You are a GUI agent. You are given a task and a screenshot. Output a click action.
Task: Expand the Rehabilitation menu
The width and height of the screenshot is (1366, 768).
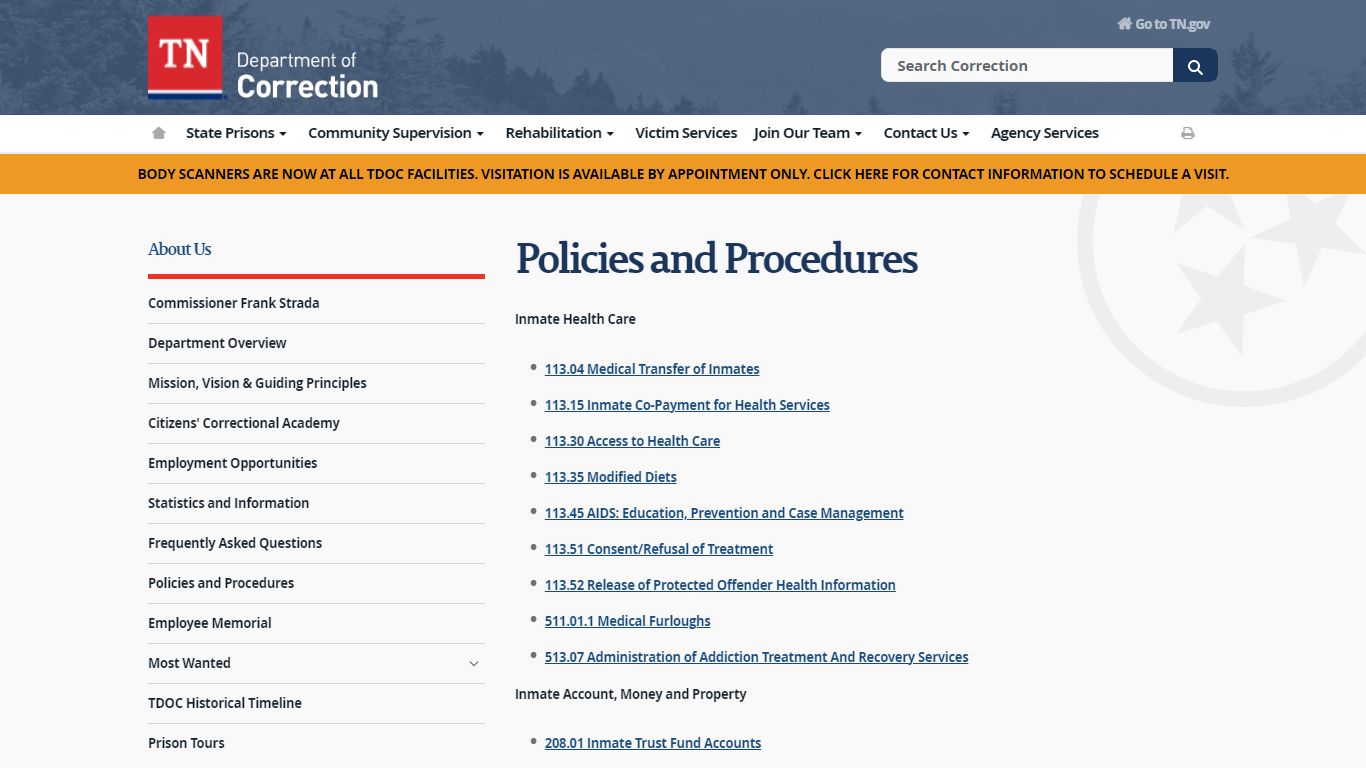click(559, 133)
